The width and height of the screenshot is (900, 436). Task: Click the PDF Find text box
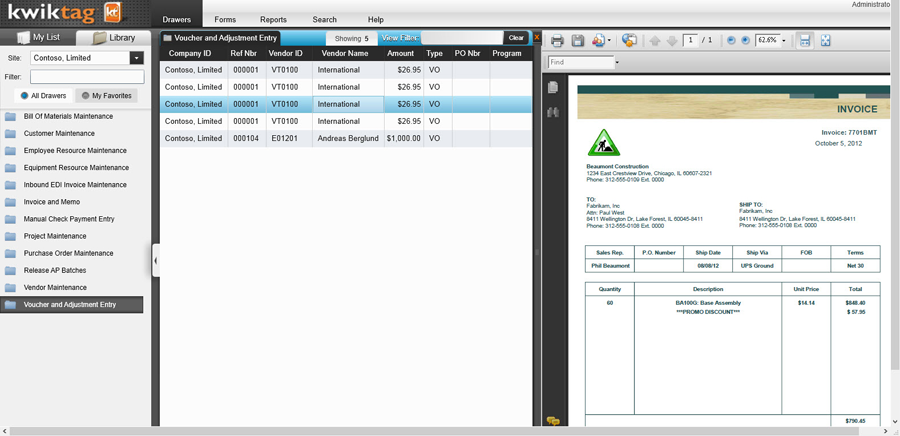(581, 62)
